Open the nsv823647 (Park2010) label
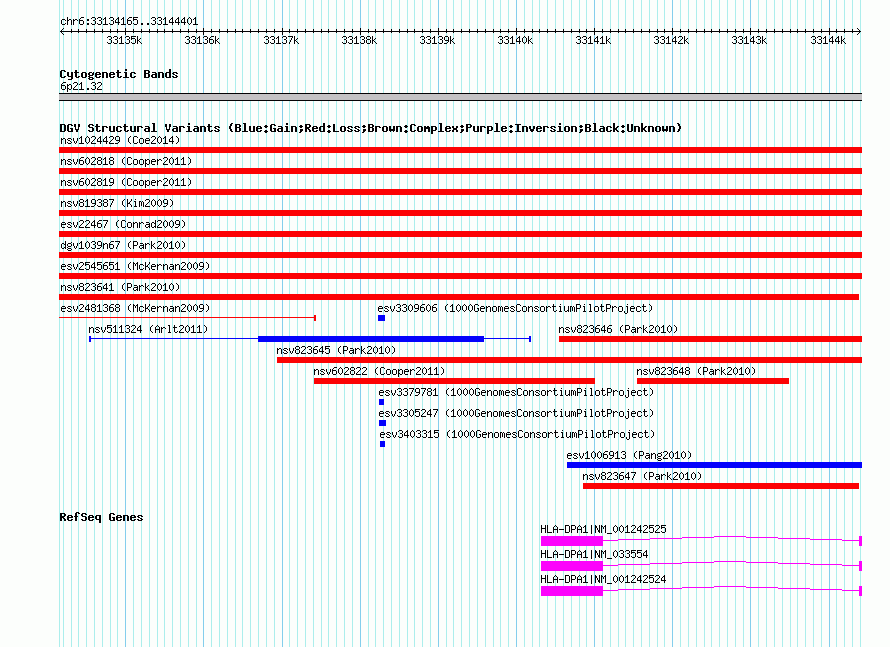 (643, 476)
